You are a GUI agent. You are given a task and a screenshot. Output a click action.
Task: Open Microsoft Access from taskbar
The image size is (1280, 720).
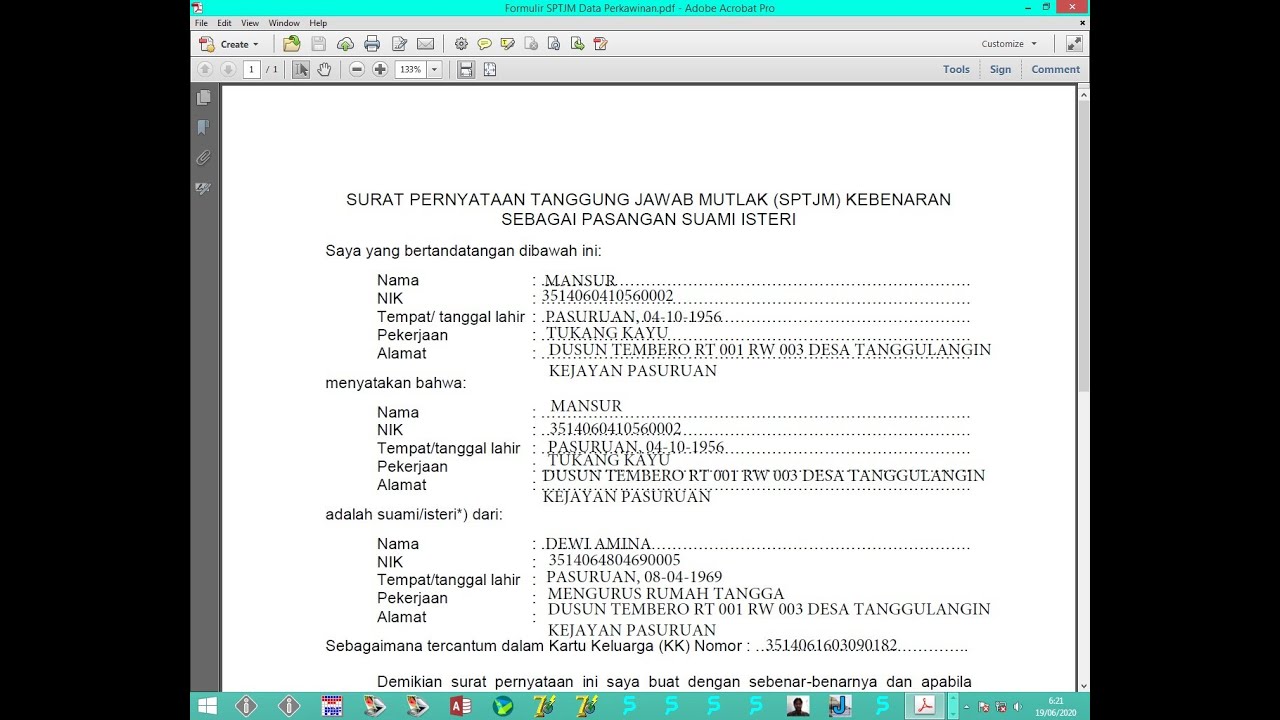click(461, 706)
